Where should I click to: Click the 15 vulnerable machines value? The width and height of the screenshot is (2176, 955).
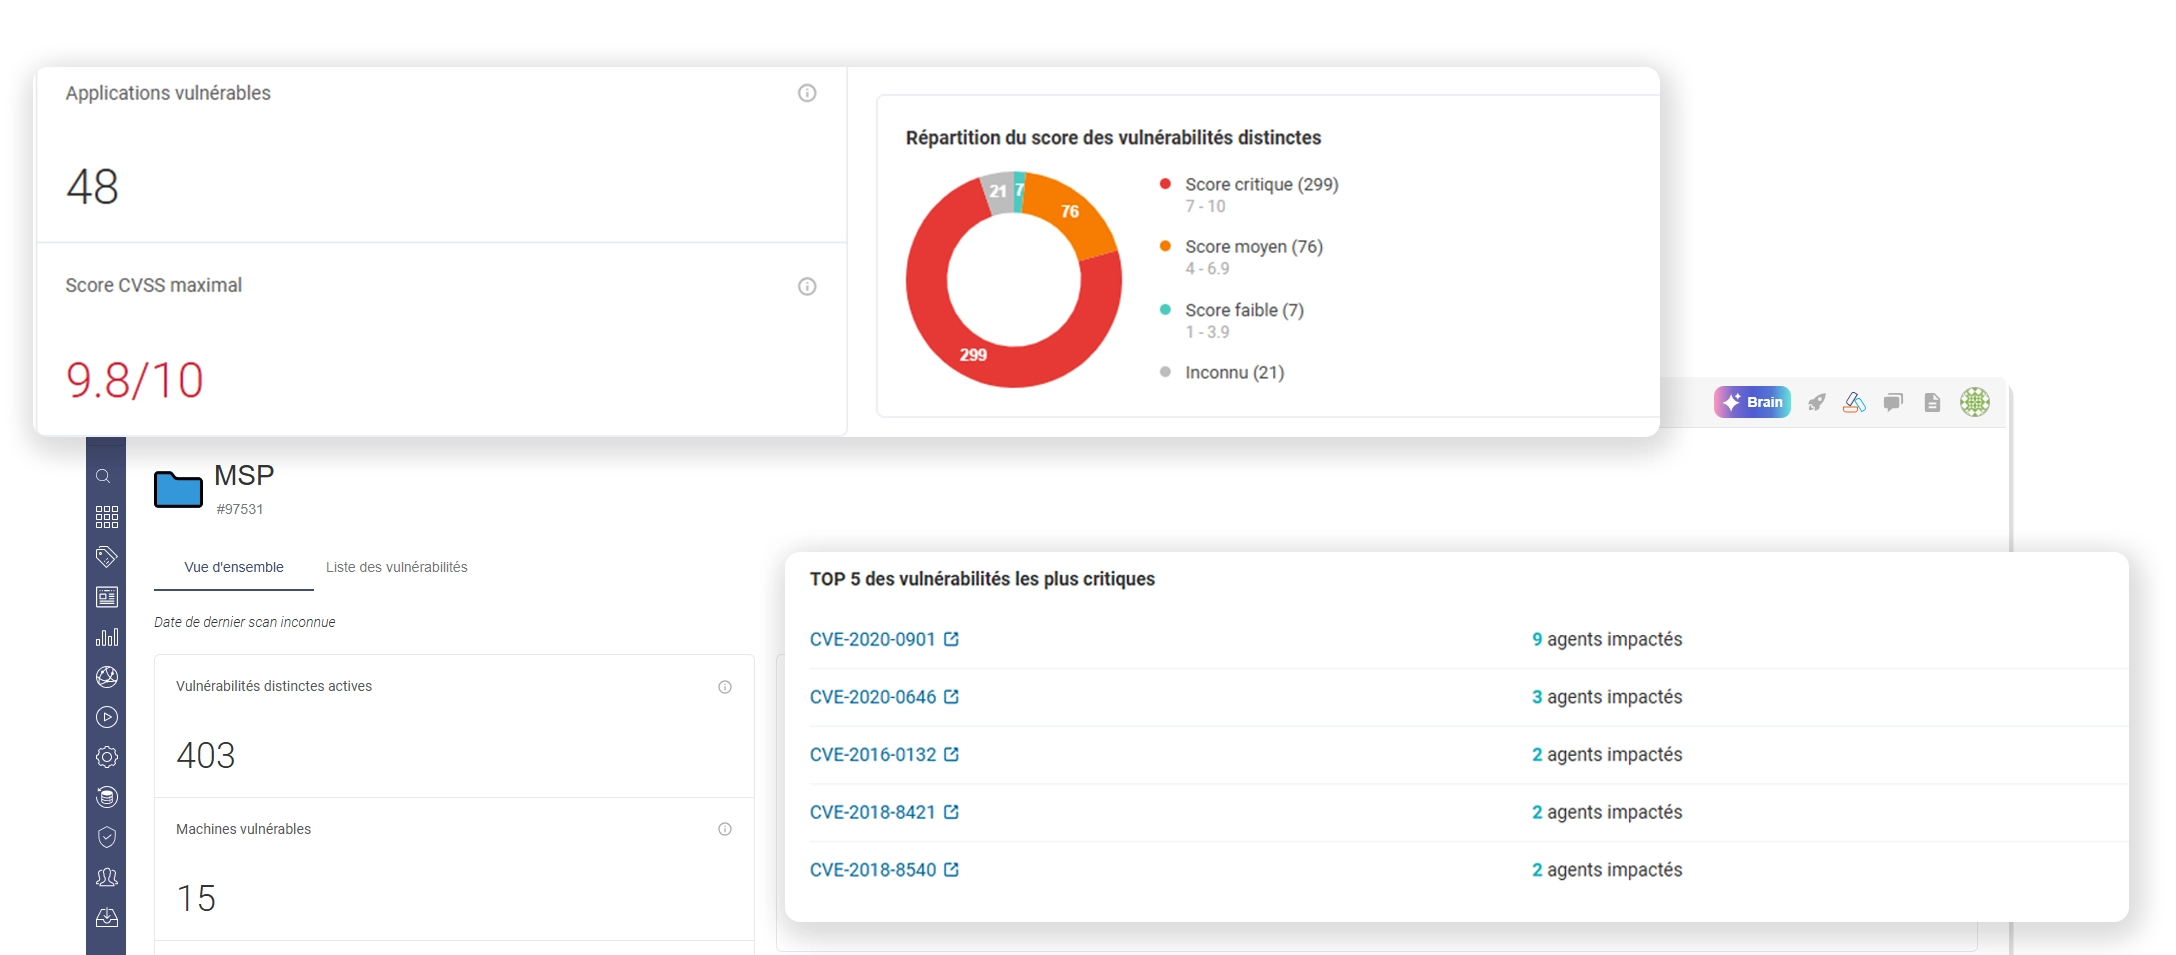pos(196,898)
